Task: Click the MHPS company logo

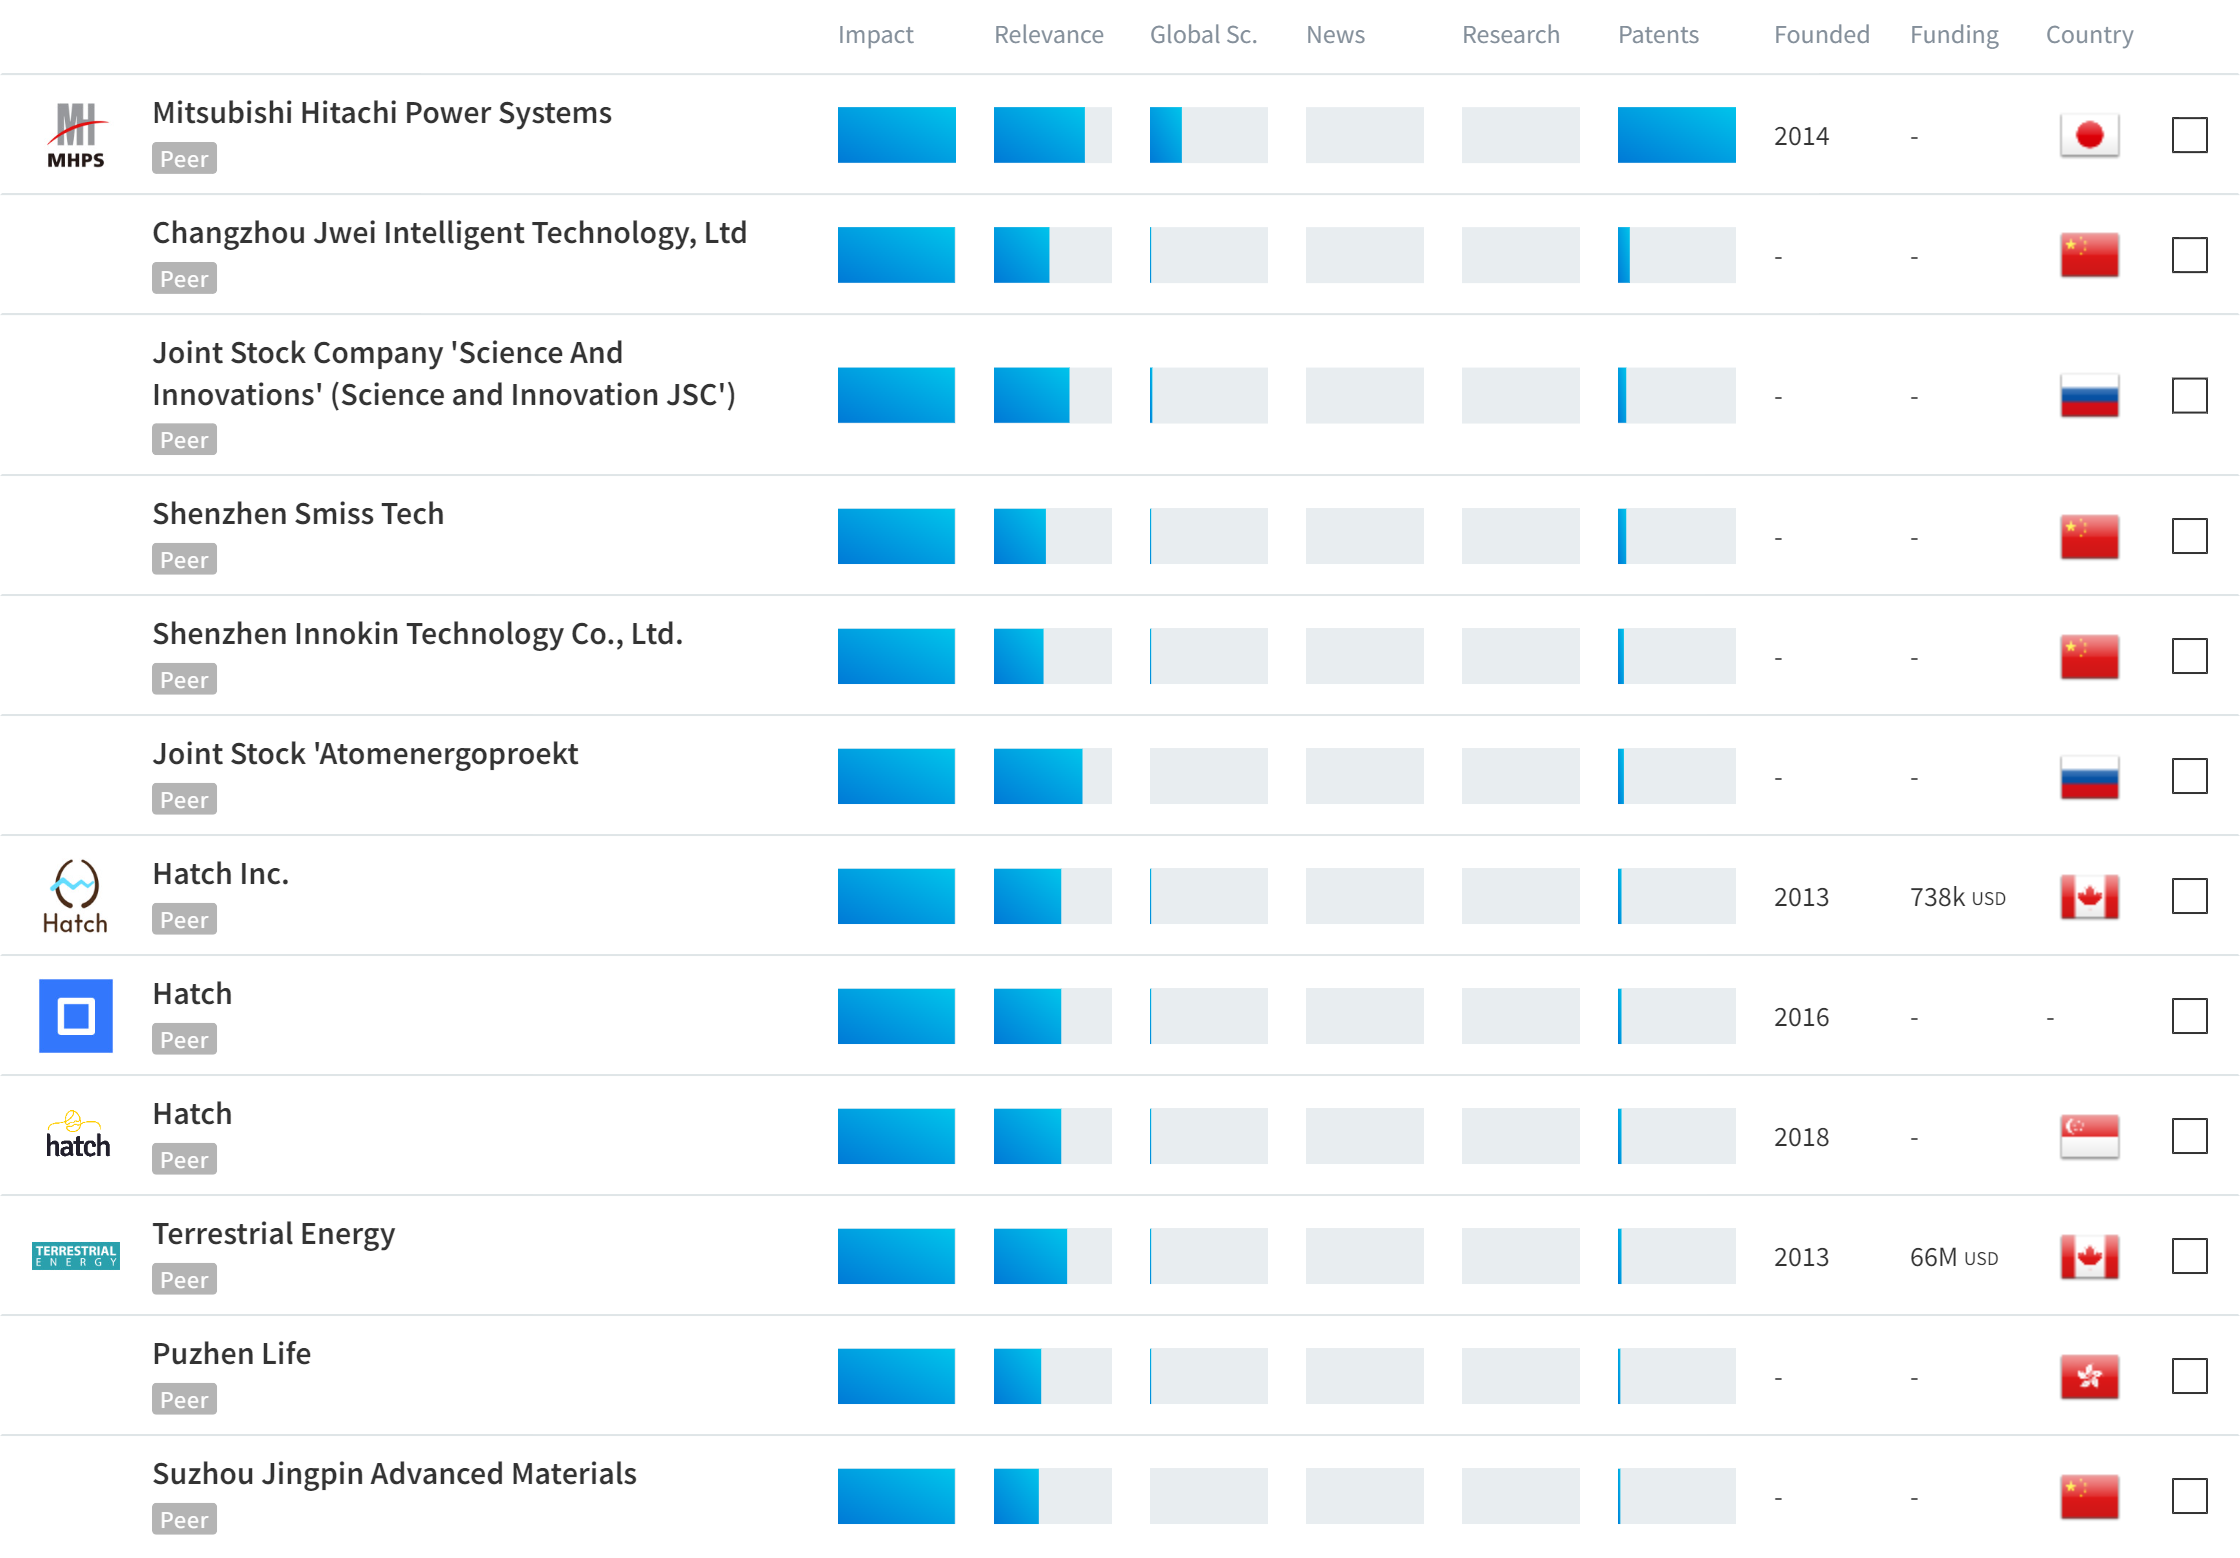Action: 76,135
